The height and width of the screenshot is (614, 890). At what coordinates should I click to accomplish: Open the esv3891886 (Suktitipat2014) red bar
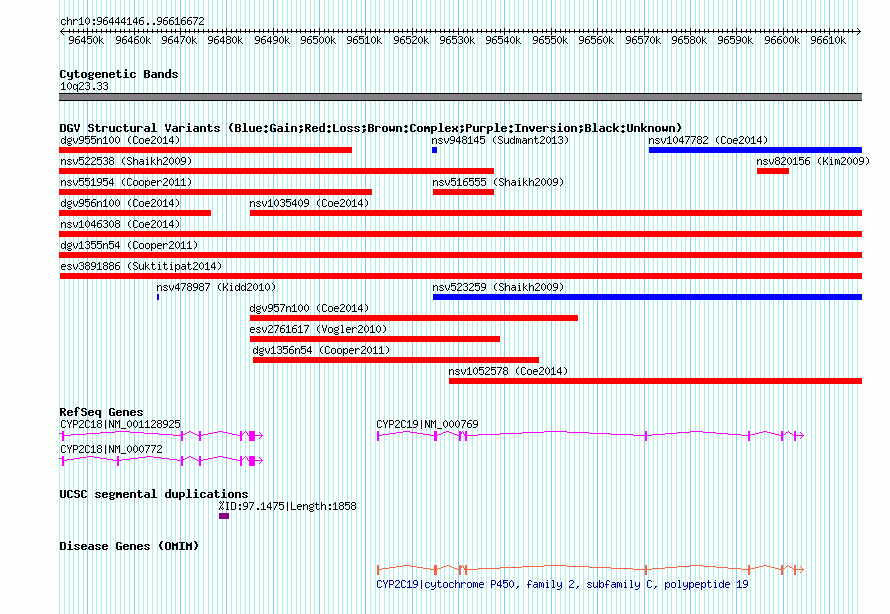coord(460,276)
